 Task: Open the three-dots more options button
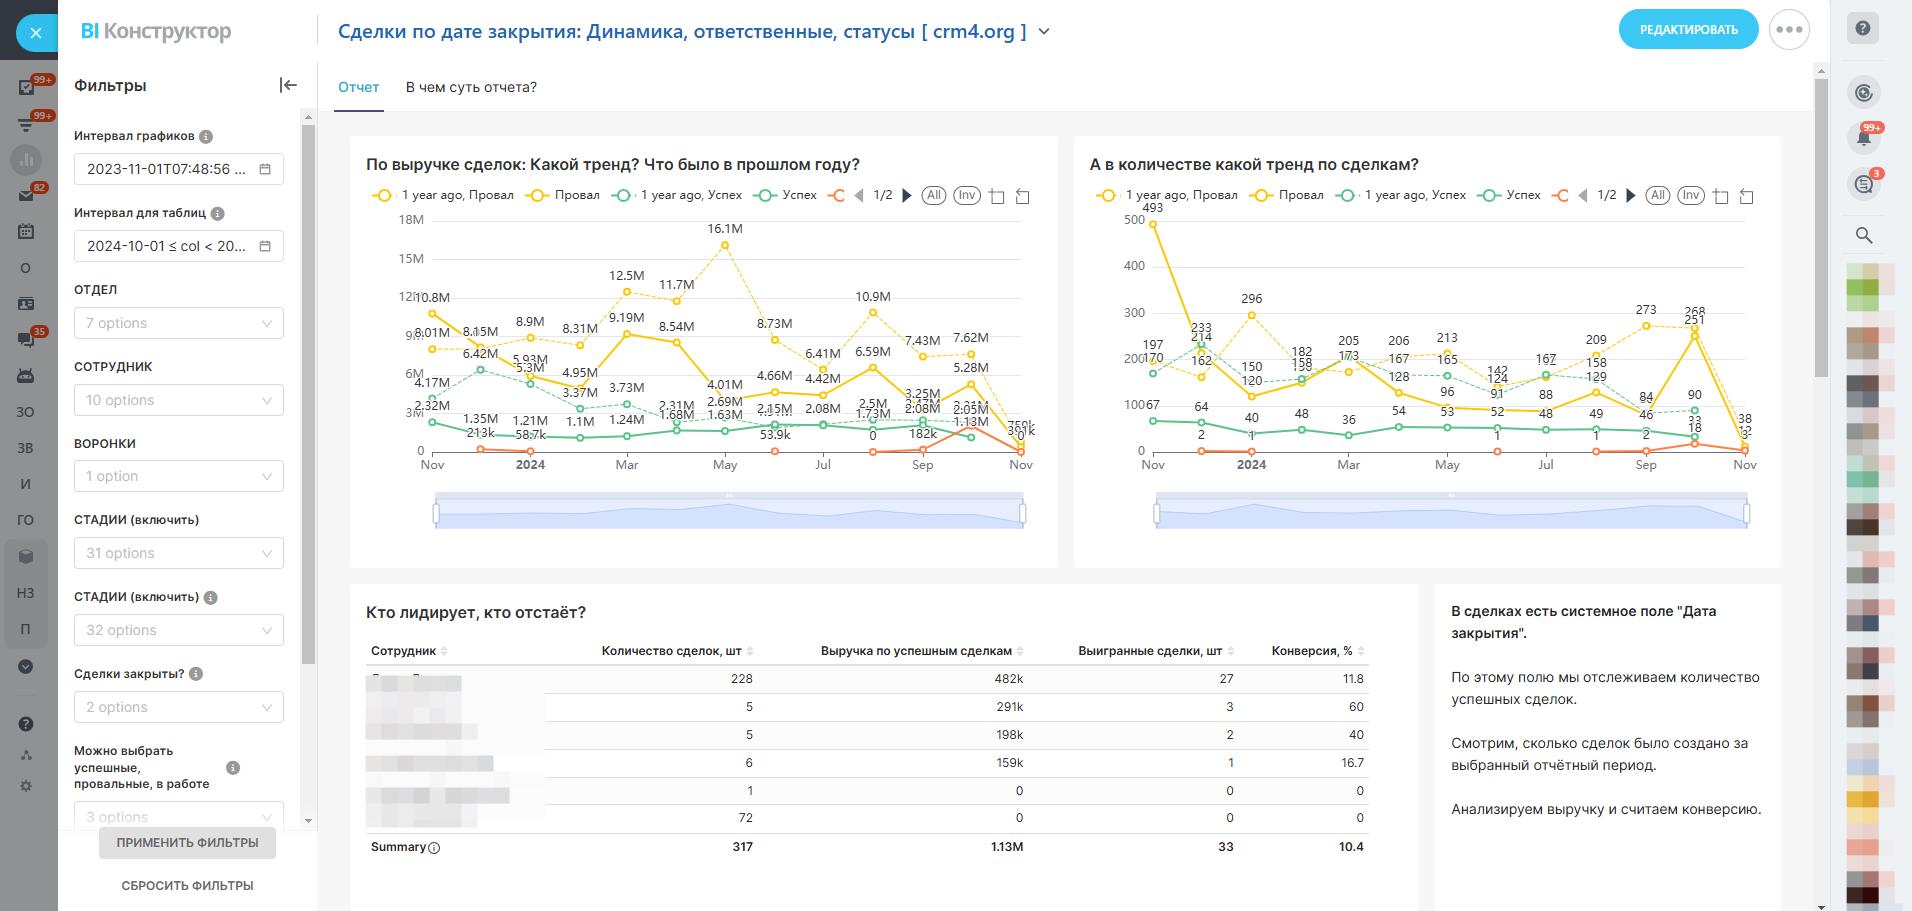click(1789, 30)
